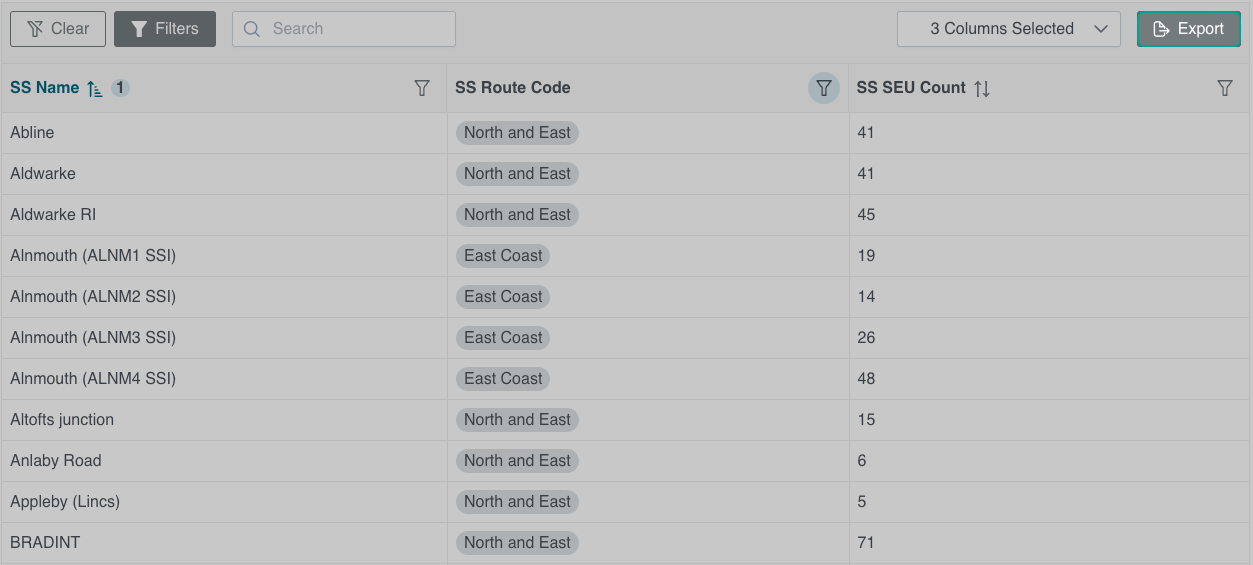Click the Clear filters button
This screenshot has width=1253, height=565.
tap(58, 29)
